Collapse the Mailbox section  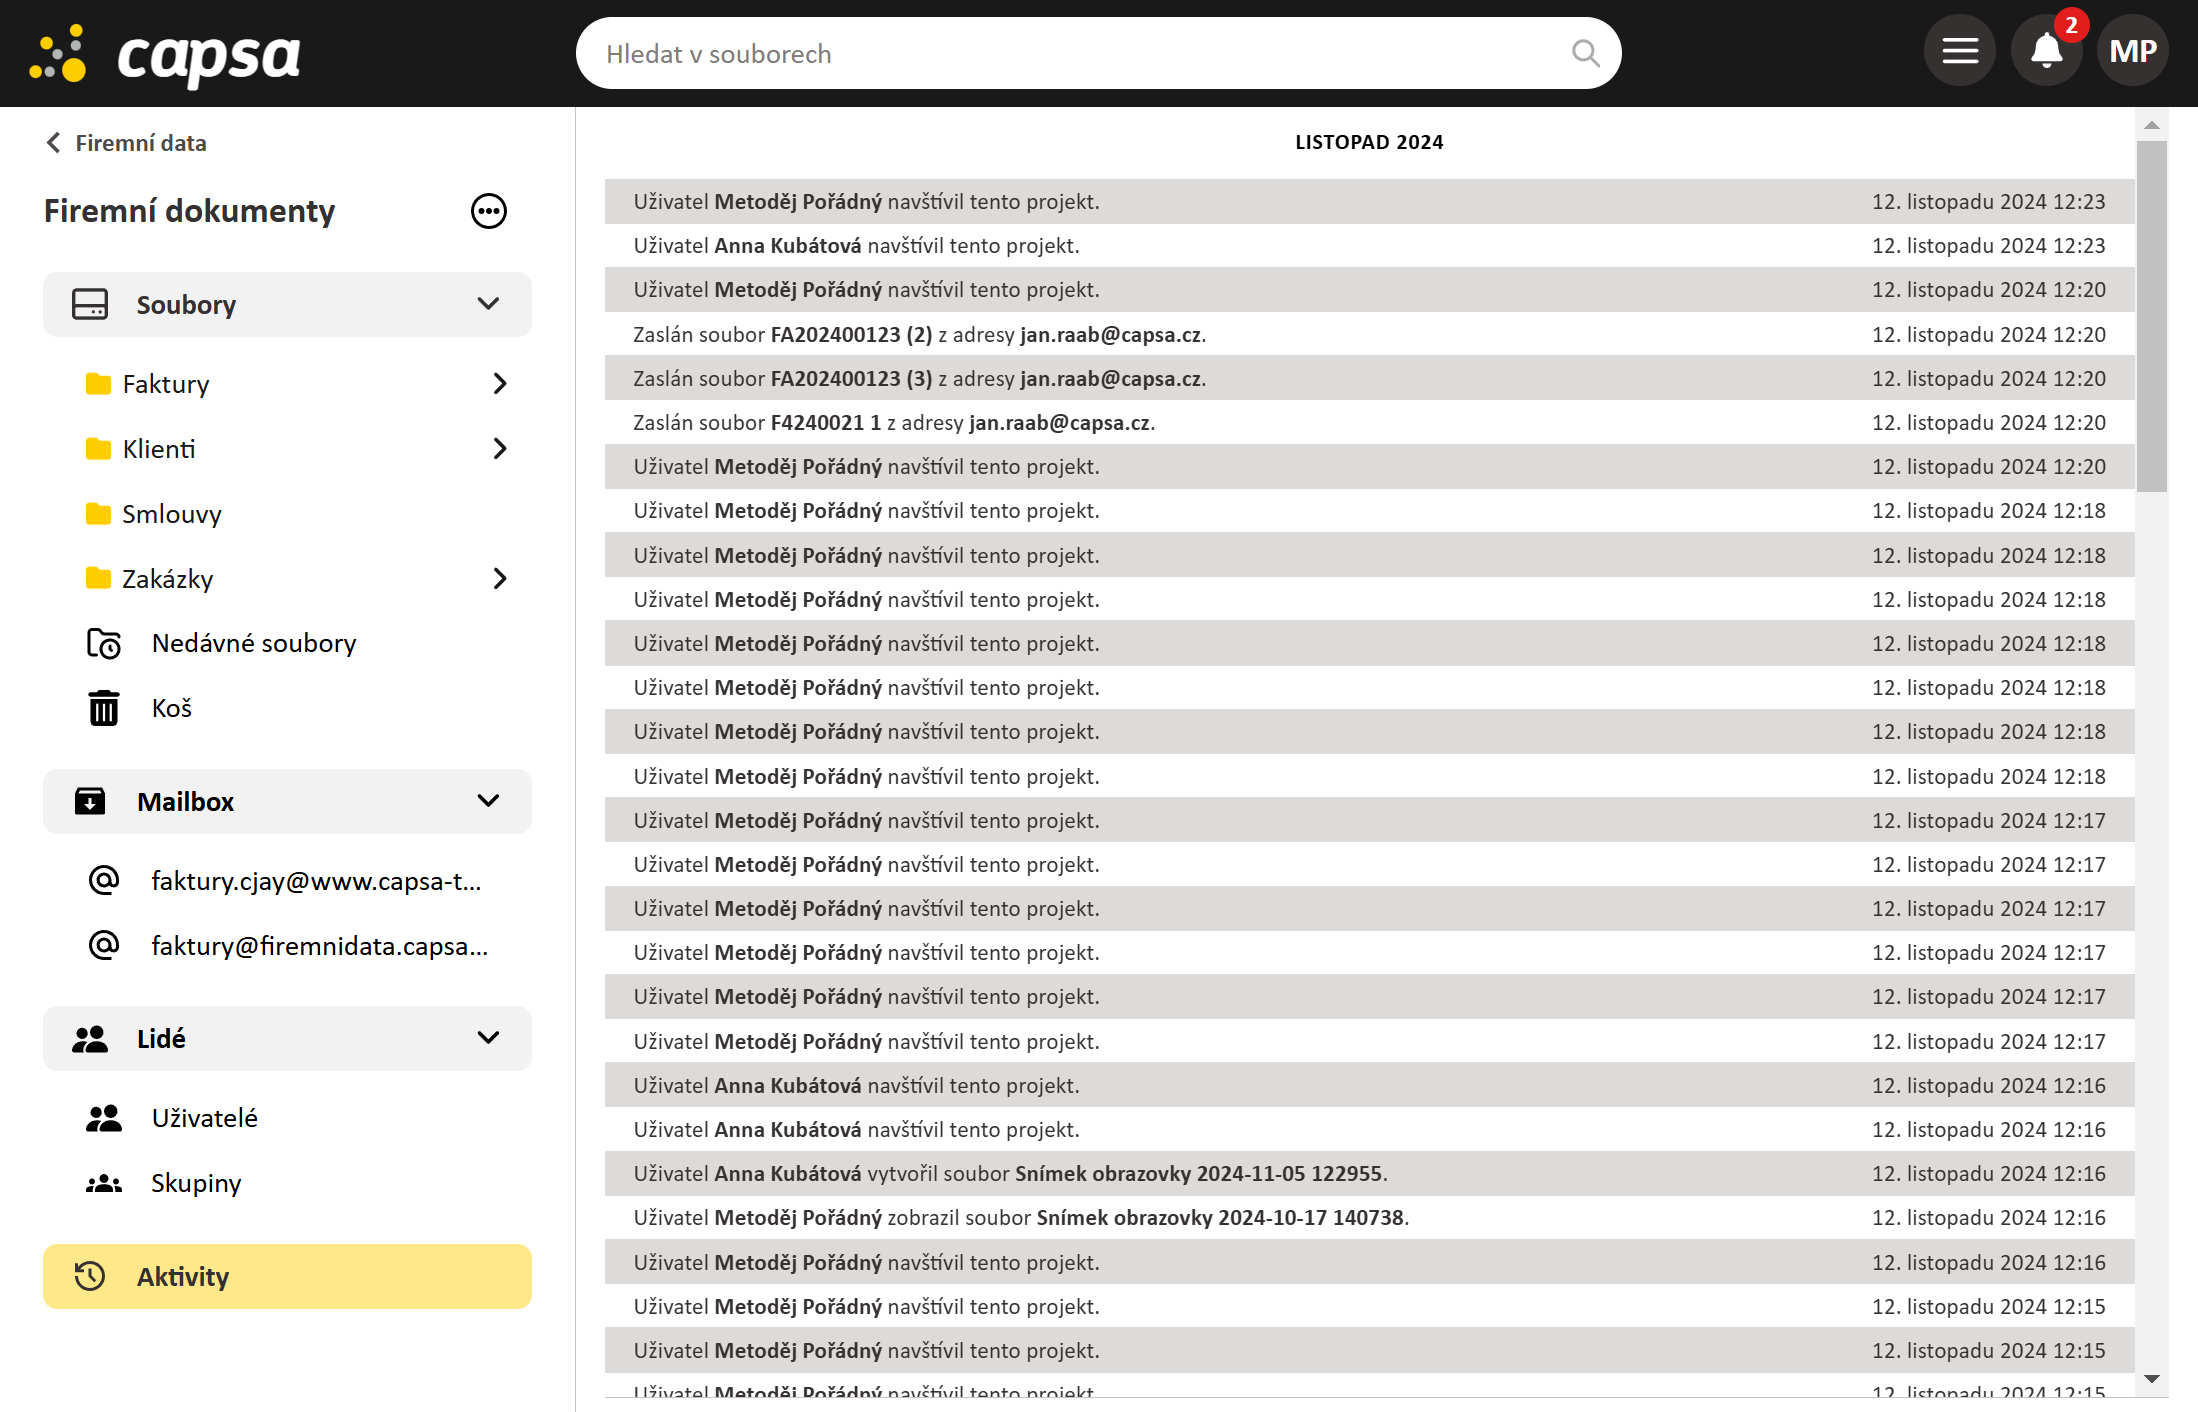coord(488,801)
